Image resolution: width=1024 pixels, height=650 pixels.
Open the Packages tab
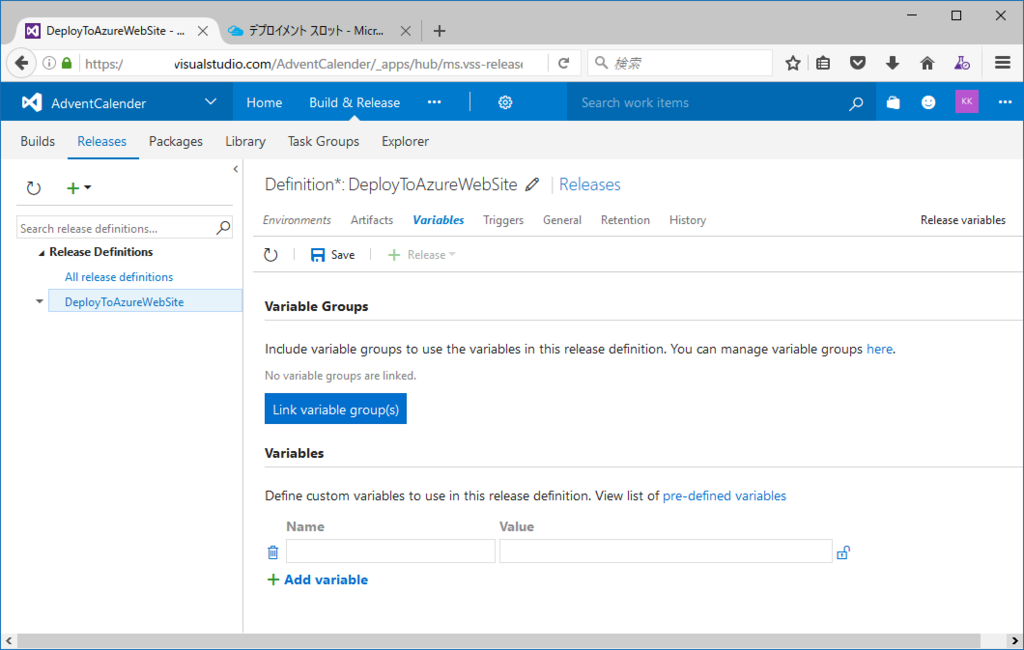coord(176,141)
